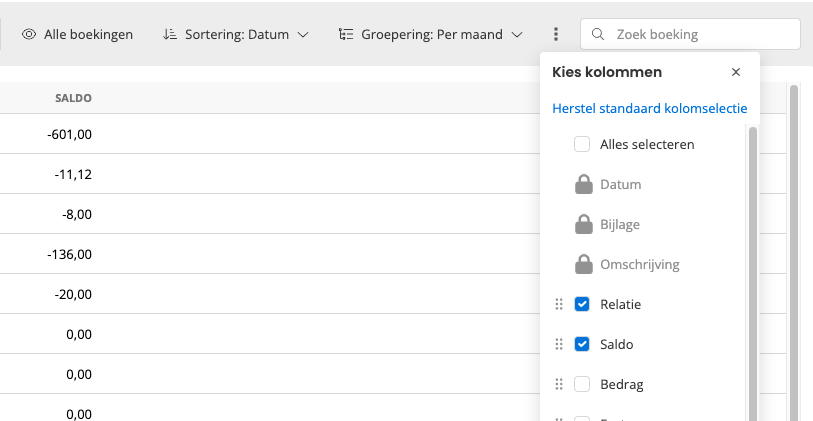Image resolution: width=813 pixels, height=421 pixels.
Task: Open the three-dot column options menu
Action: point(556,34)
